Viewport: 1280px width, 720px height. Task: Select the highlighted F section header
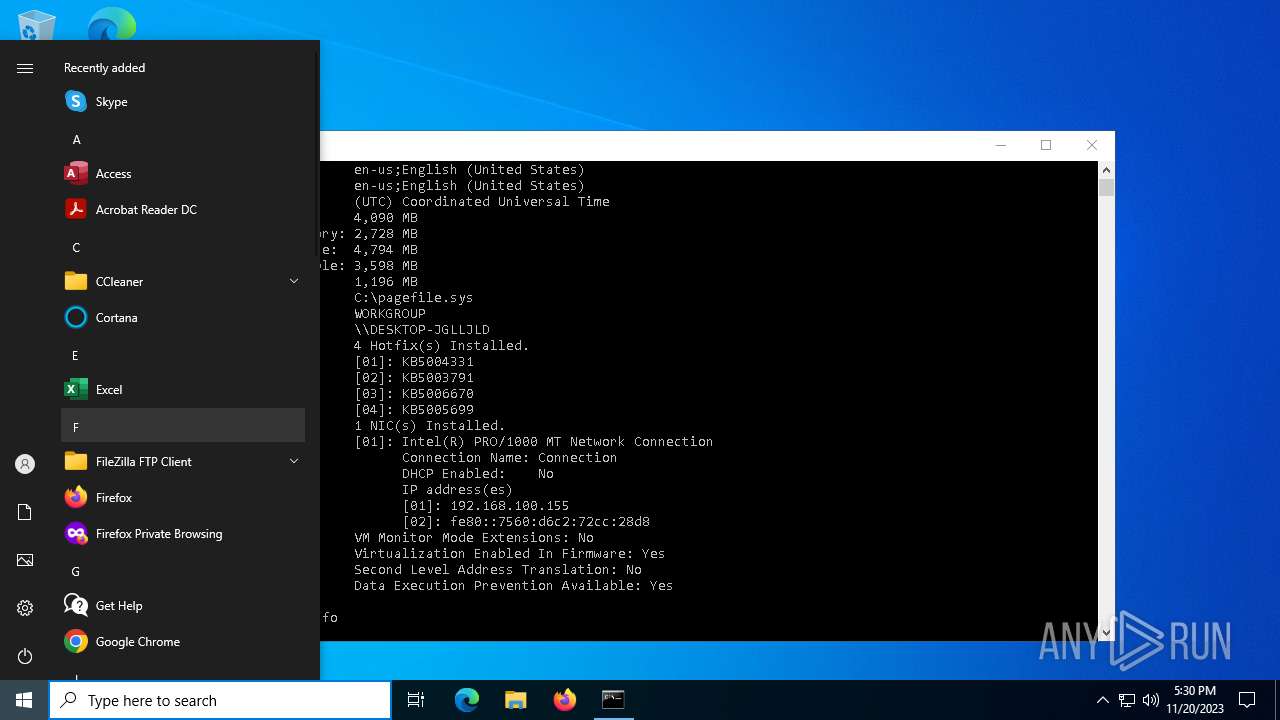(x=183, y=425)
